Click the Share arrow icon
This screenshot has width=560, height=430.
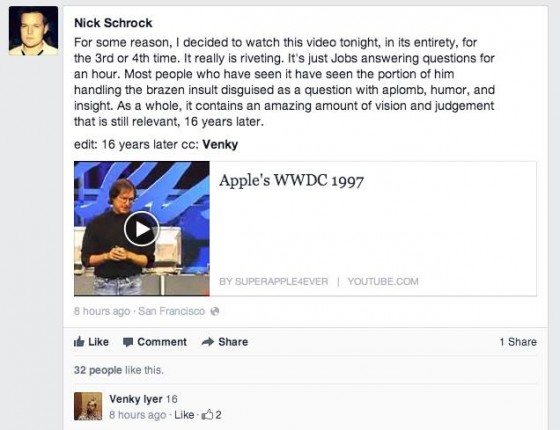coord(208,342)
